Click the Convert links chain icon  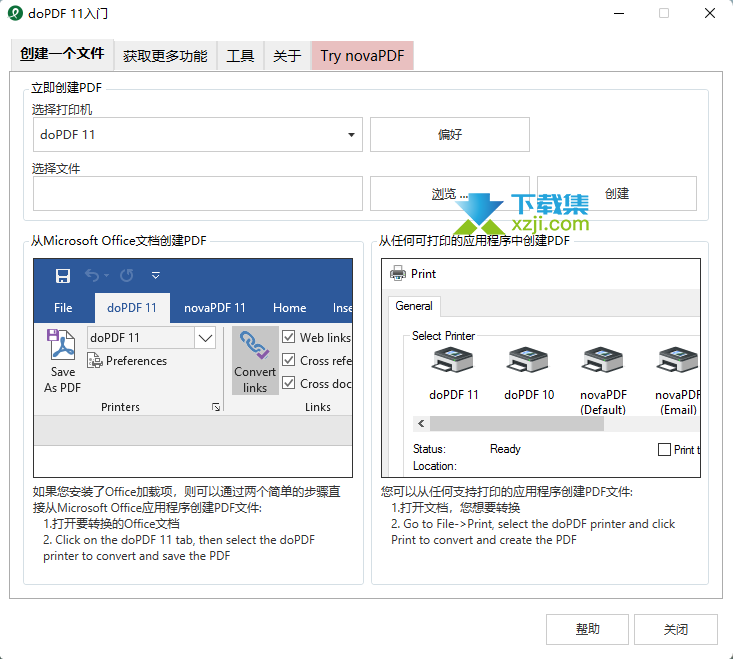[254, 345]
